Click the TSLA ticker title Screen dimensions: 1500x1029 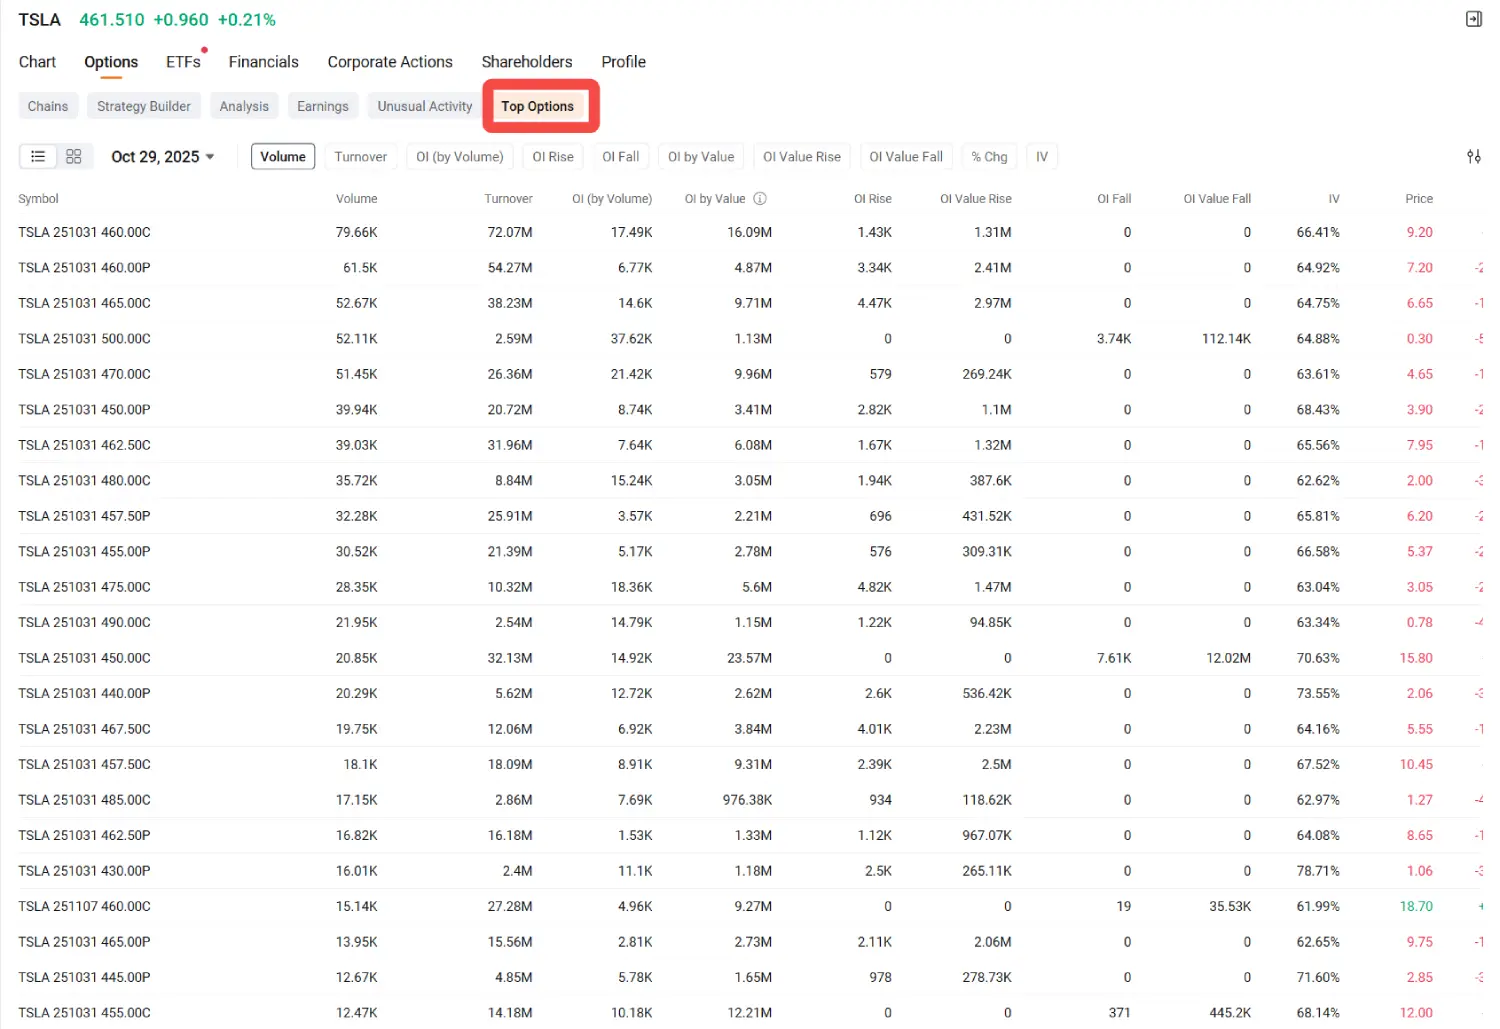tap(39, 20)
